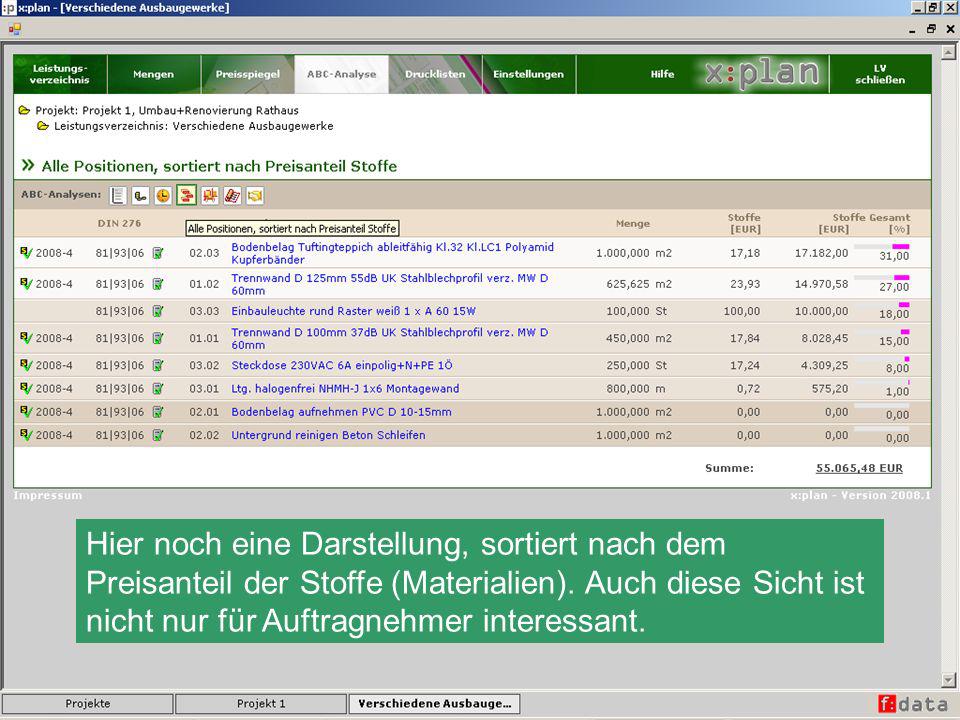Click the Menge column header
This screenshot has width=960, height=720.
coord(632,223)
